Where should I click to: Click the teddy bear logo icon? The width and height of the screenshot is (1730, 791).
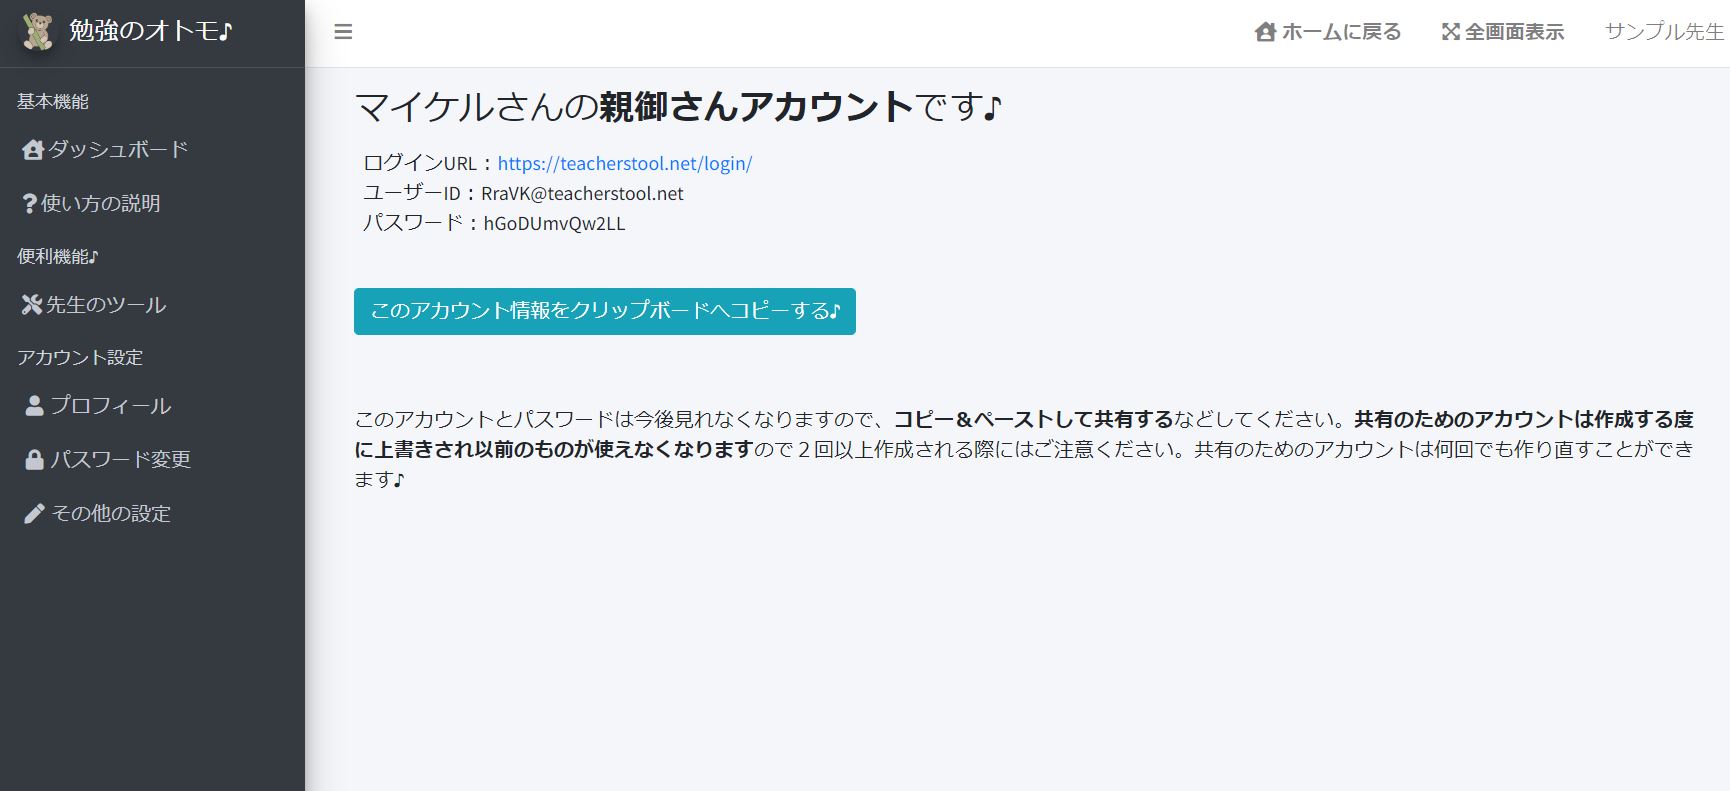click(38, 31)
